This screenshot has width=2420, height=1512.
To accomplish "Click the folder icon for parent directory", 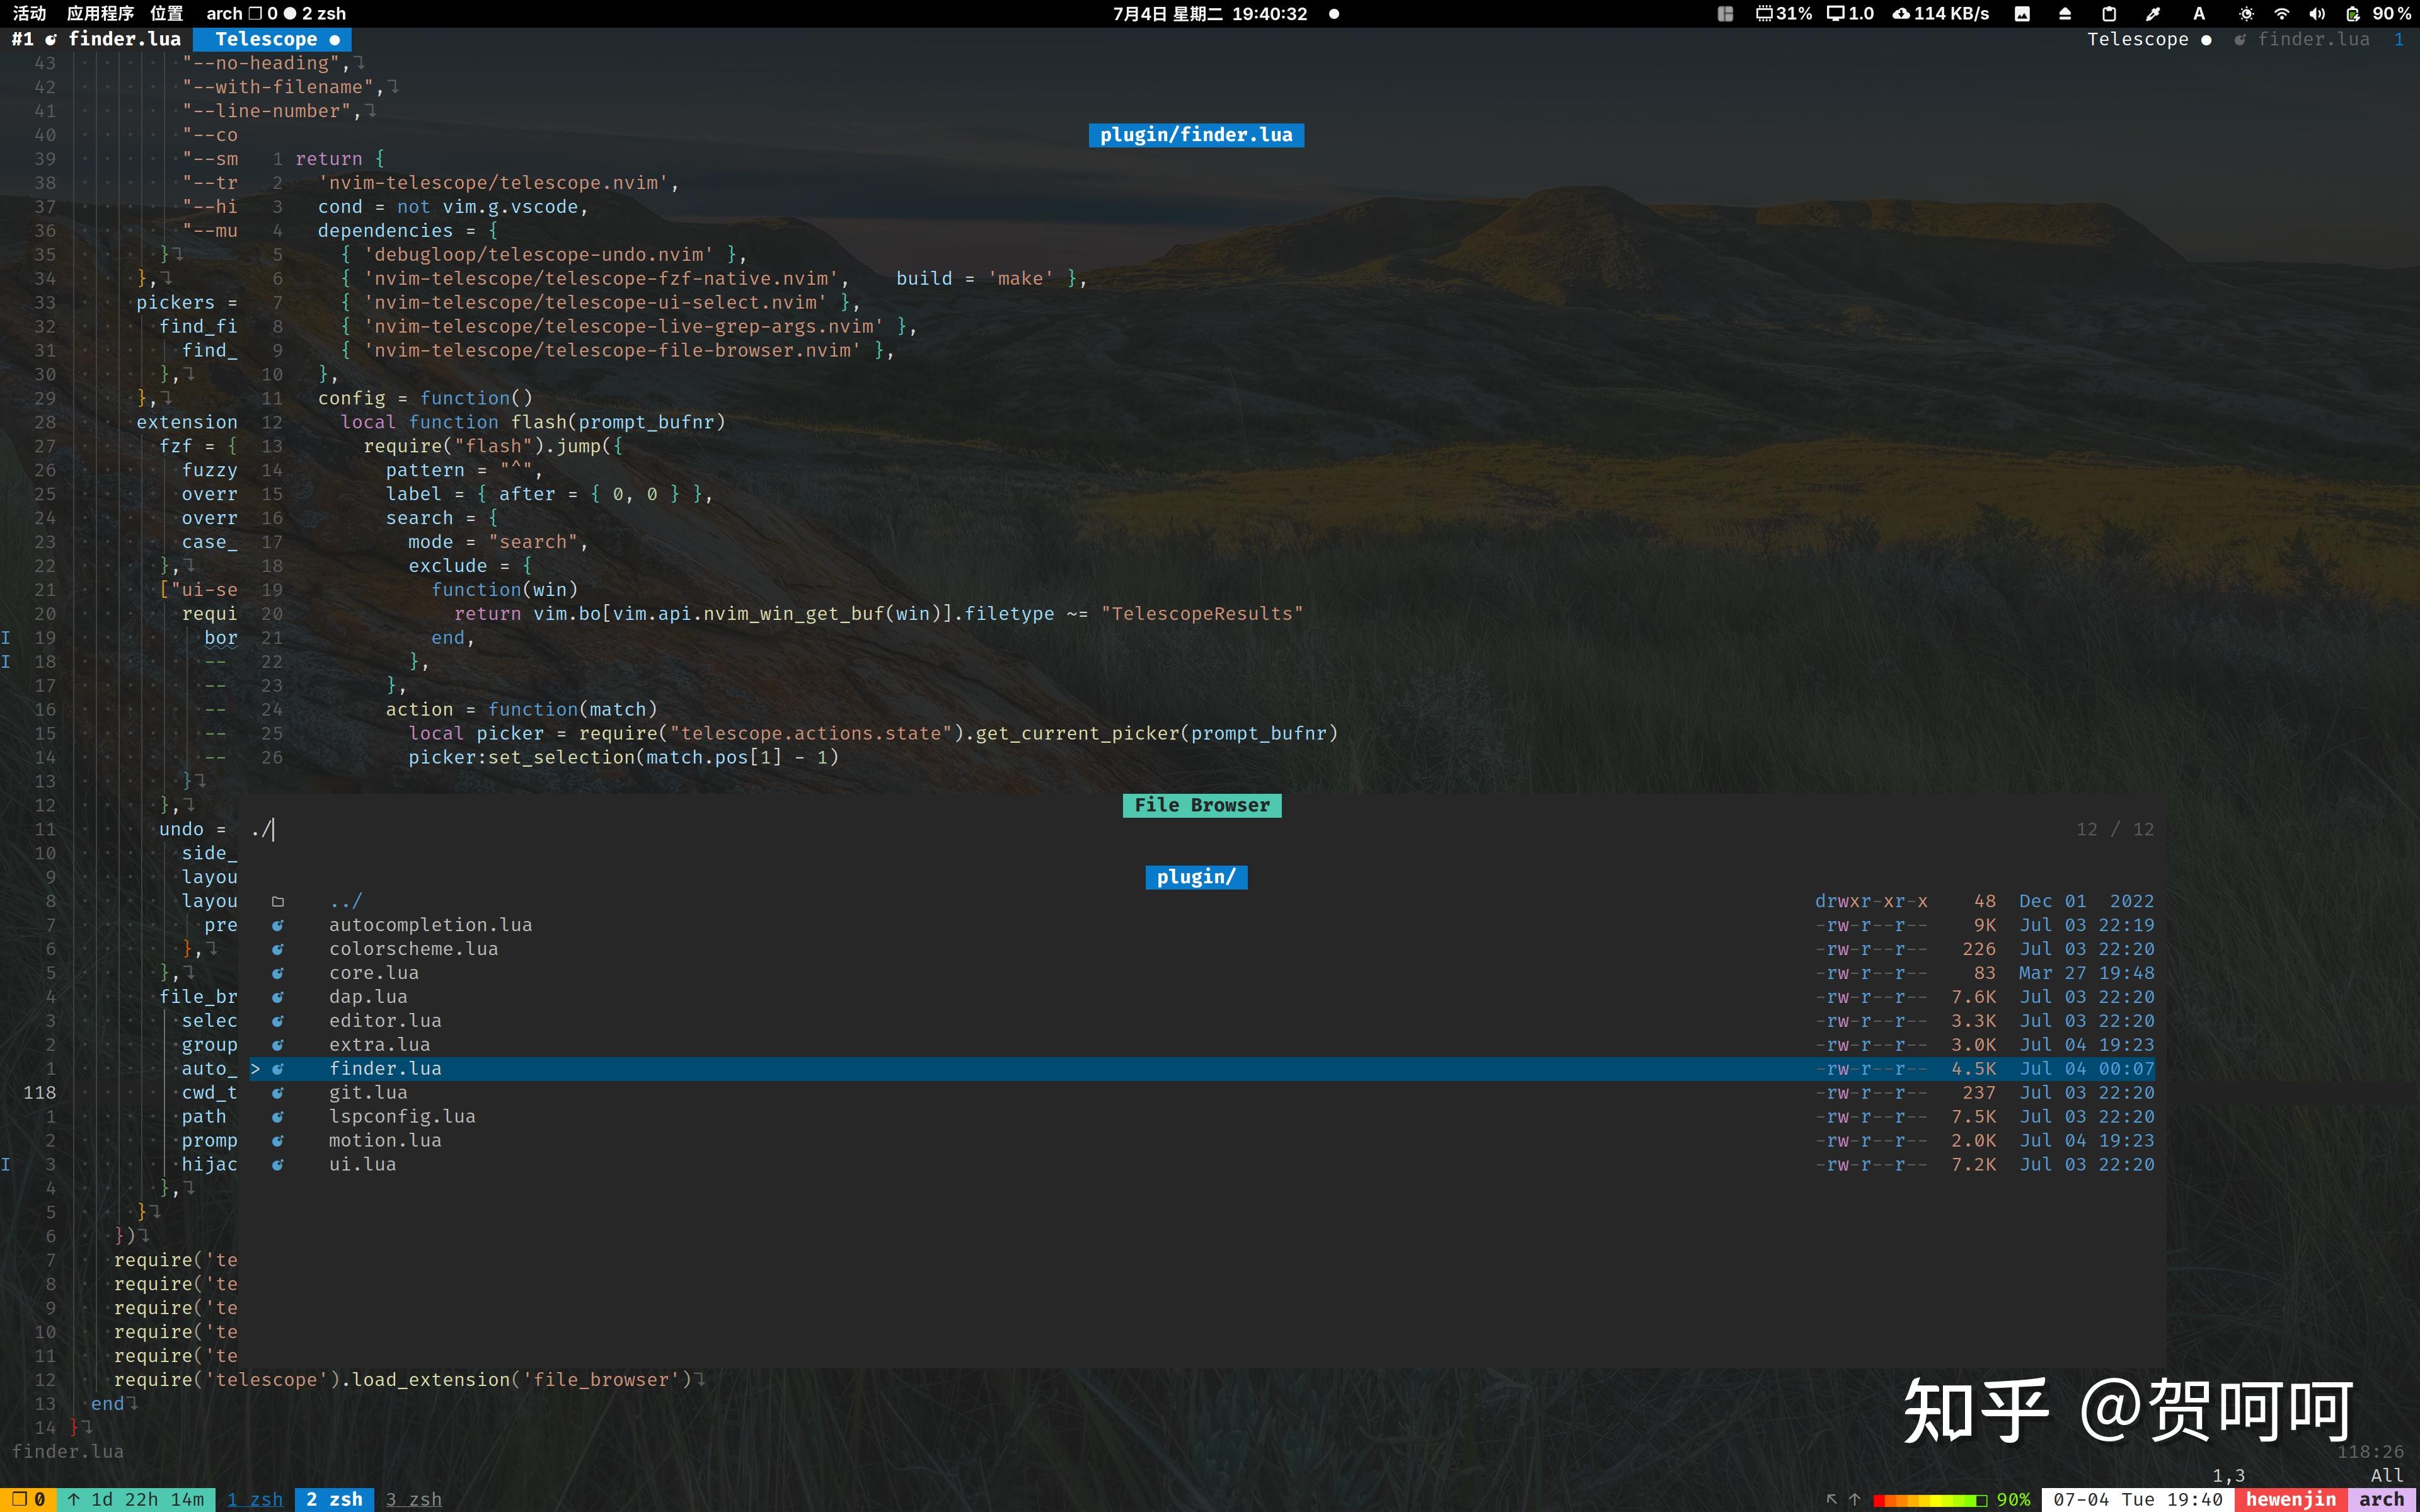I will (x=278, y=902).
